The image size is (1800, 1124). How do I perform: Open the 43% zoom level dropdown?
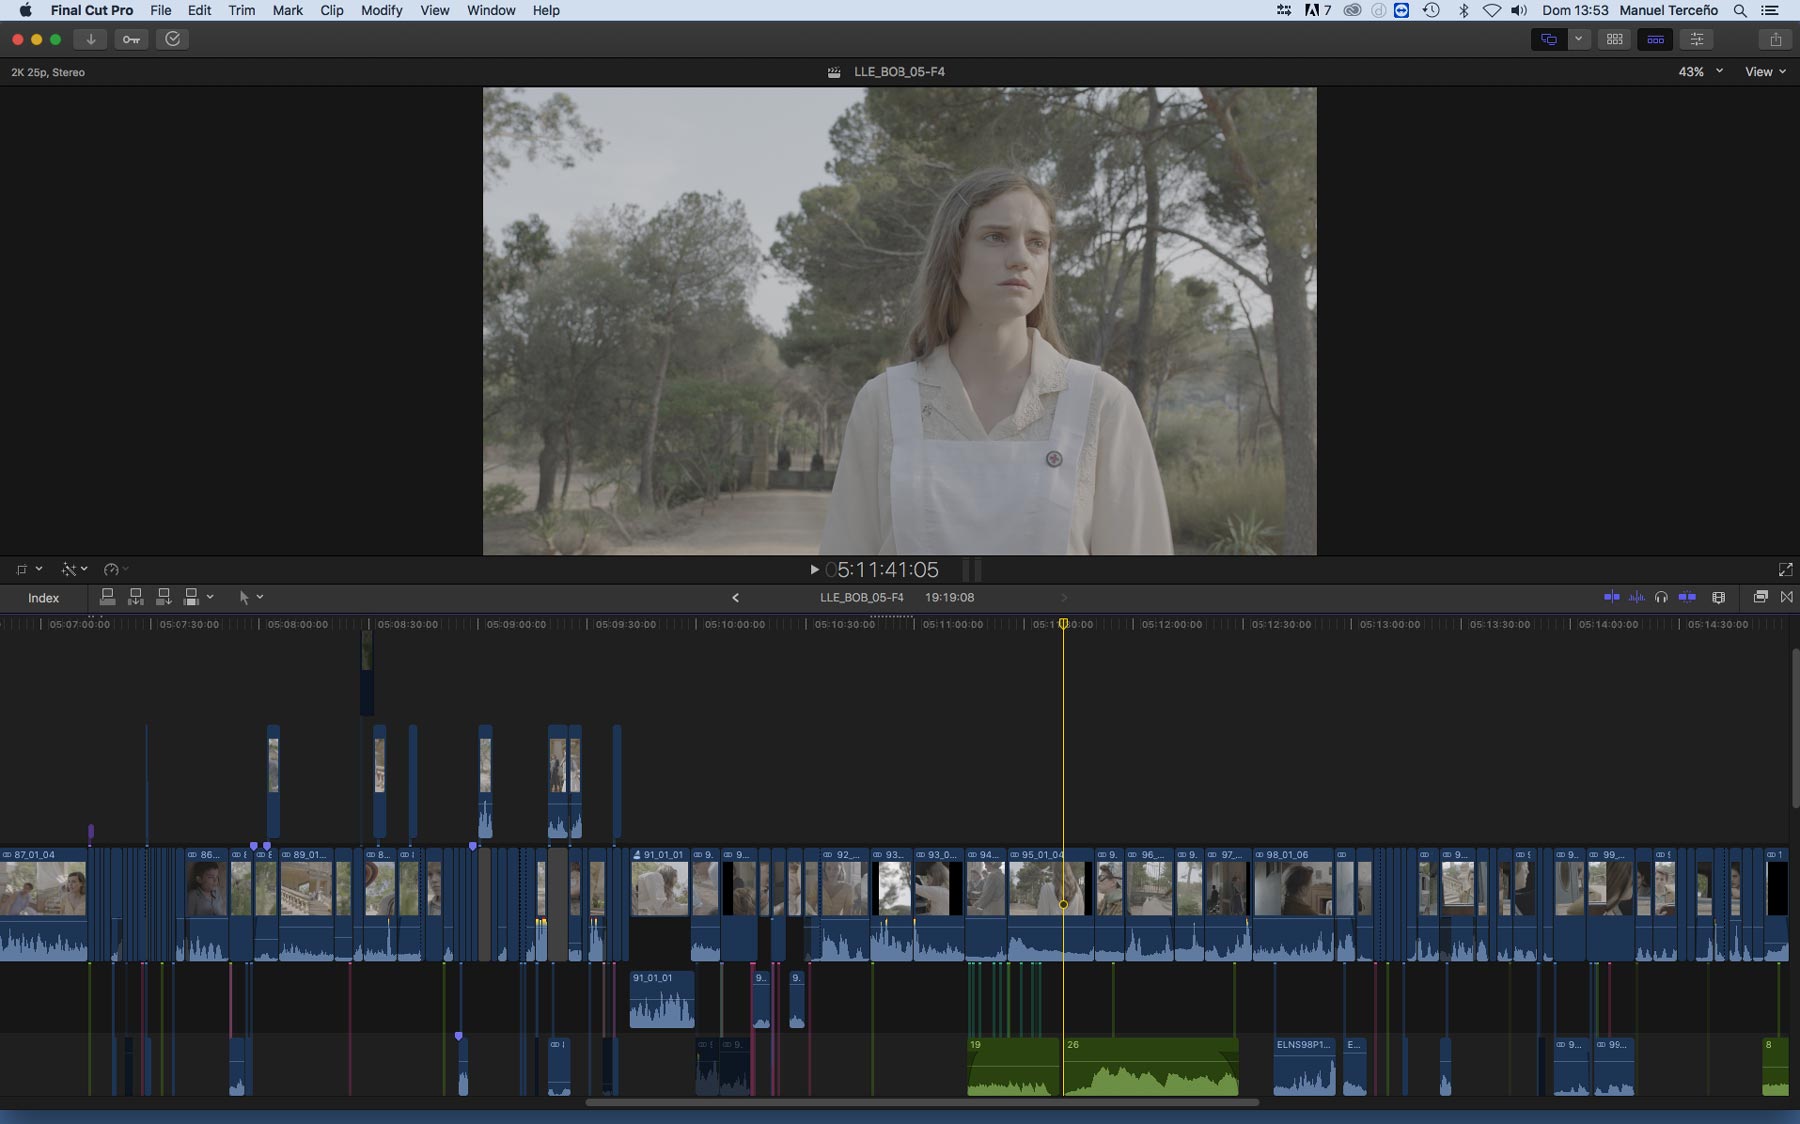(x=1700, y=72)
